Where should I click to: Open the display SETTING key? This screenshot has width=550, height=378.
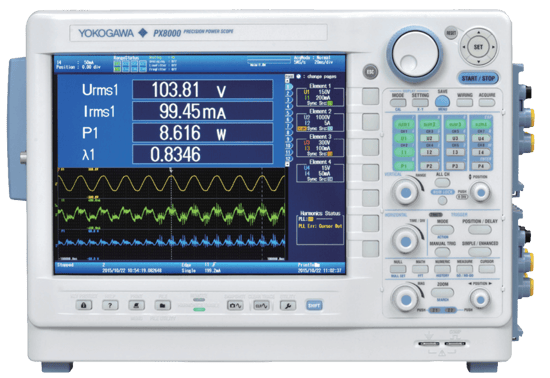[420, 103]
